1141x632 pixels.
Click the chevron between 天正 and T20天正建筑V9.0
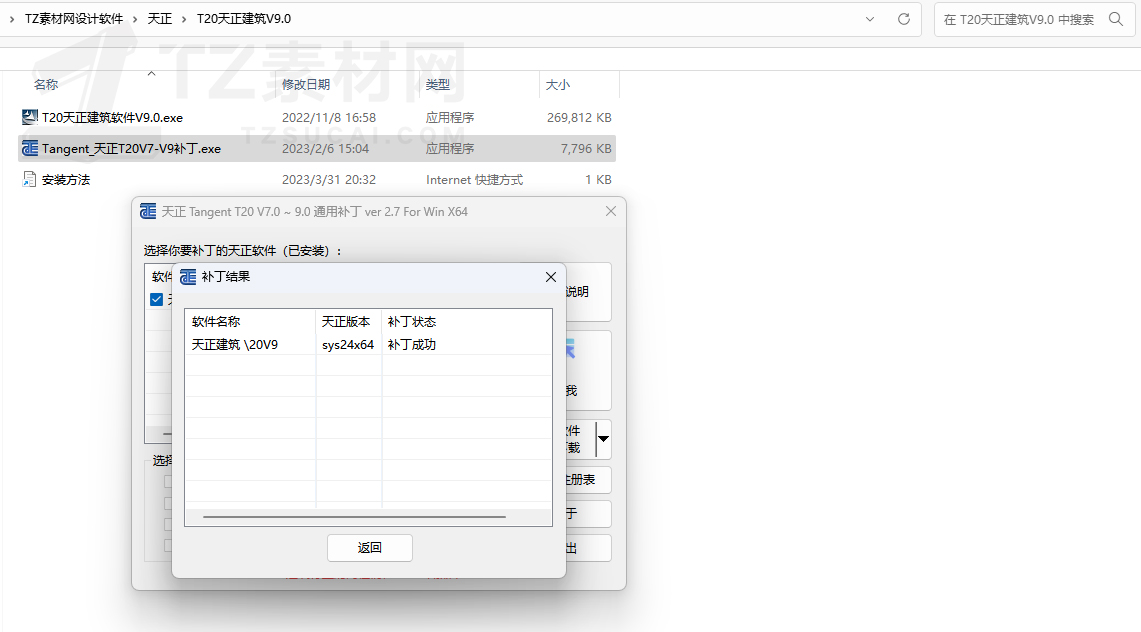[184, 19]
